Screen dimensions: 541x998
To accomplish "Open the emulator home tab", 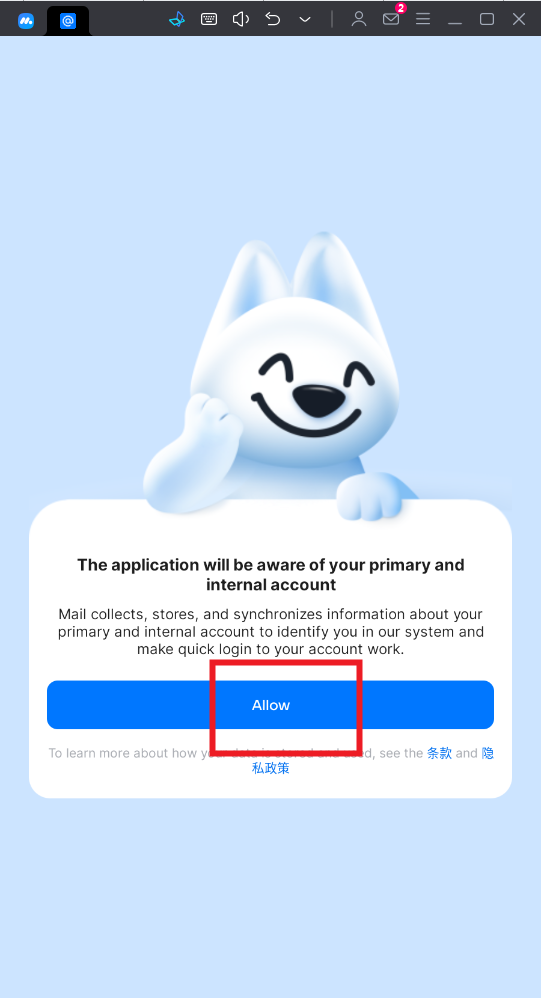I will point(25,20).
